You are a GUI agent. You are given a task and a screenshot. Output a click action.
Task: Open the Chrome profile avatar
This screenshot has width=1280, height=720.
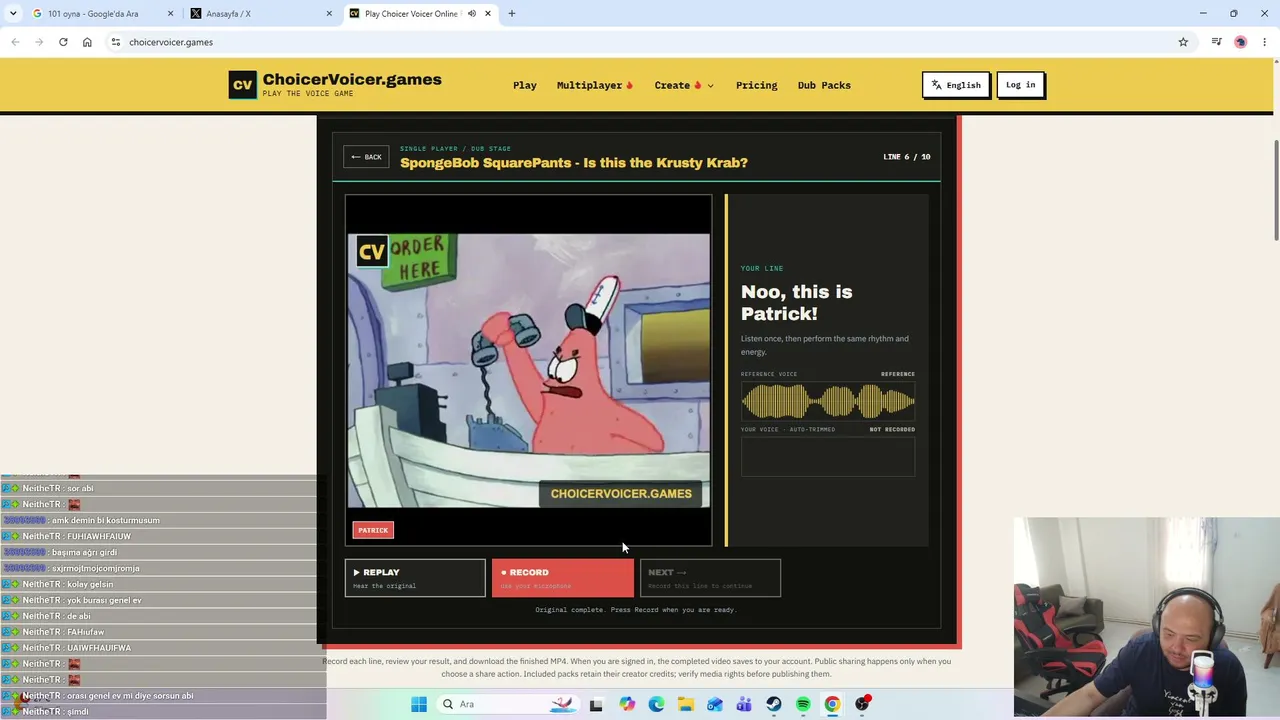[1241, 42]
